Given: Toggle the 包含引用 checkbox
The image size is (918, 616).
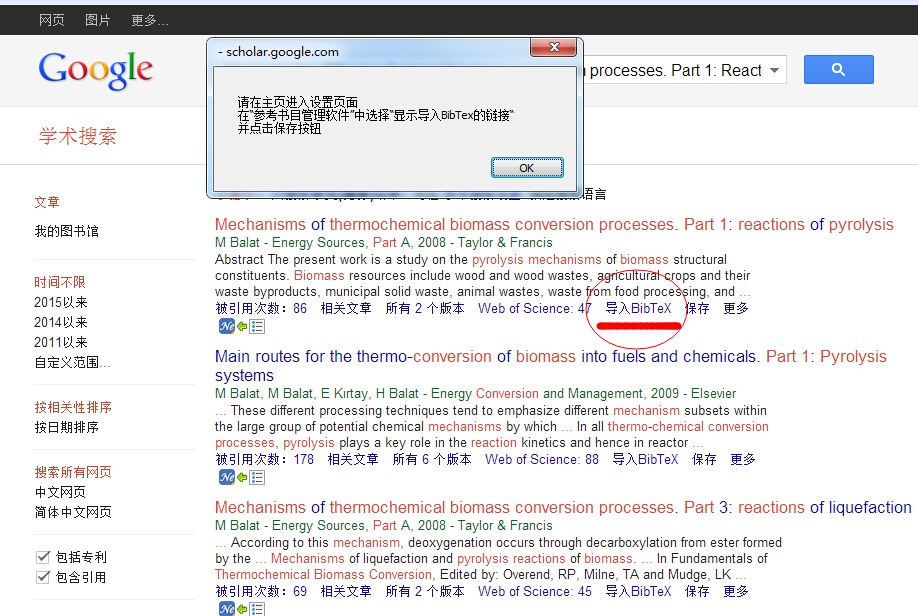Looking at the screenshot, I should click(43, 577).
